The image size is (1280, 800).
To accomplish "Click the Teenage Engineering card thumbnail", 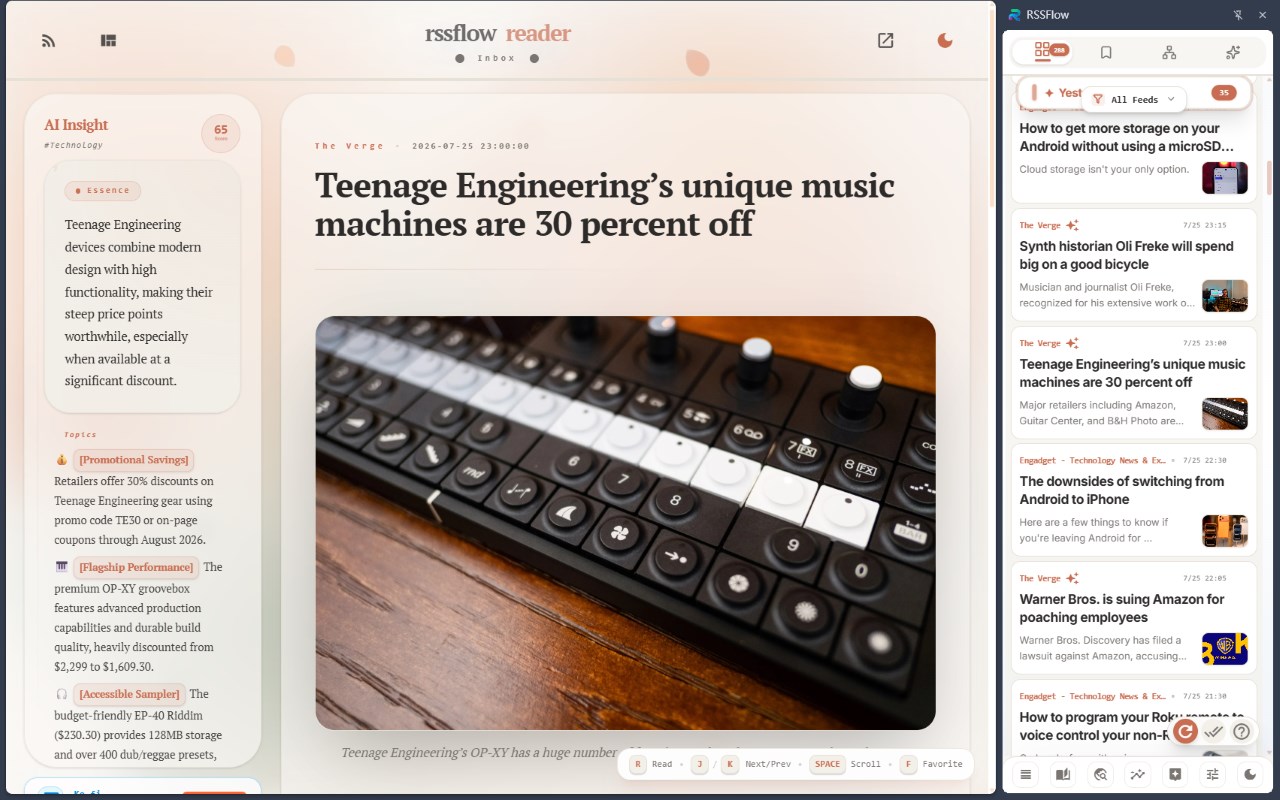I will click(1225, 413).
